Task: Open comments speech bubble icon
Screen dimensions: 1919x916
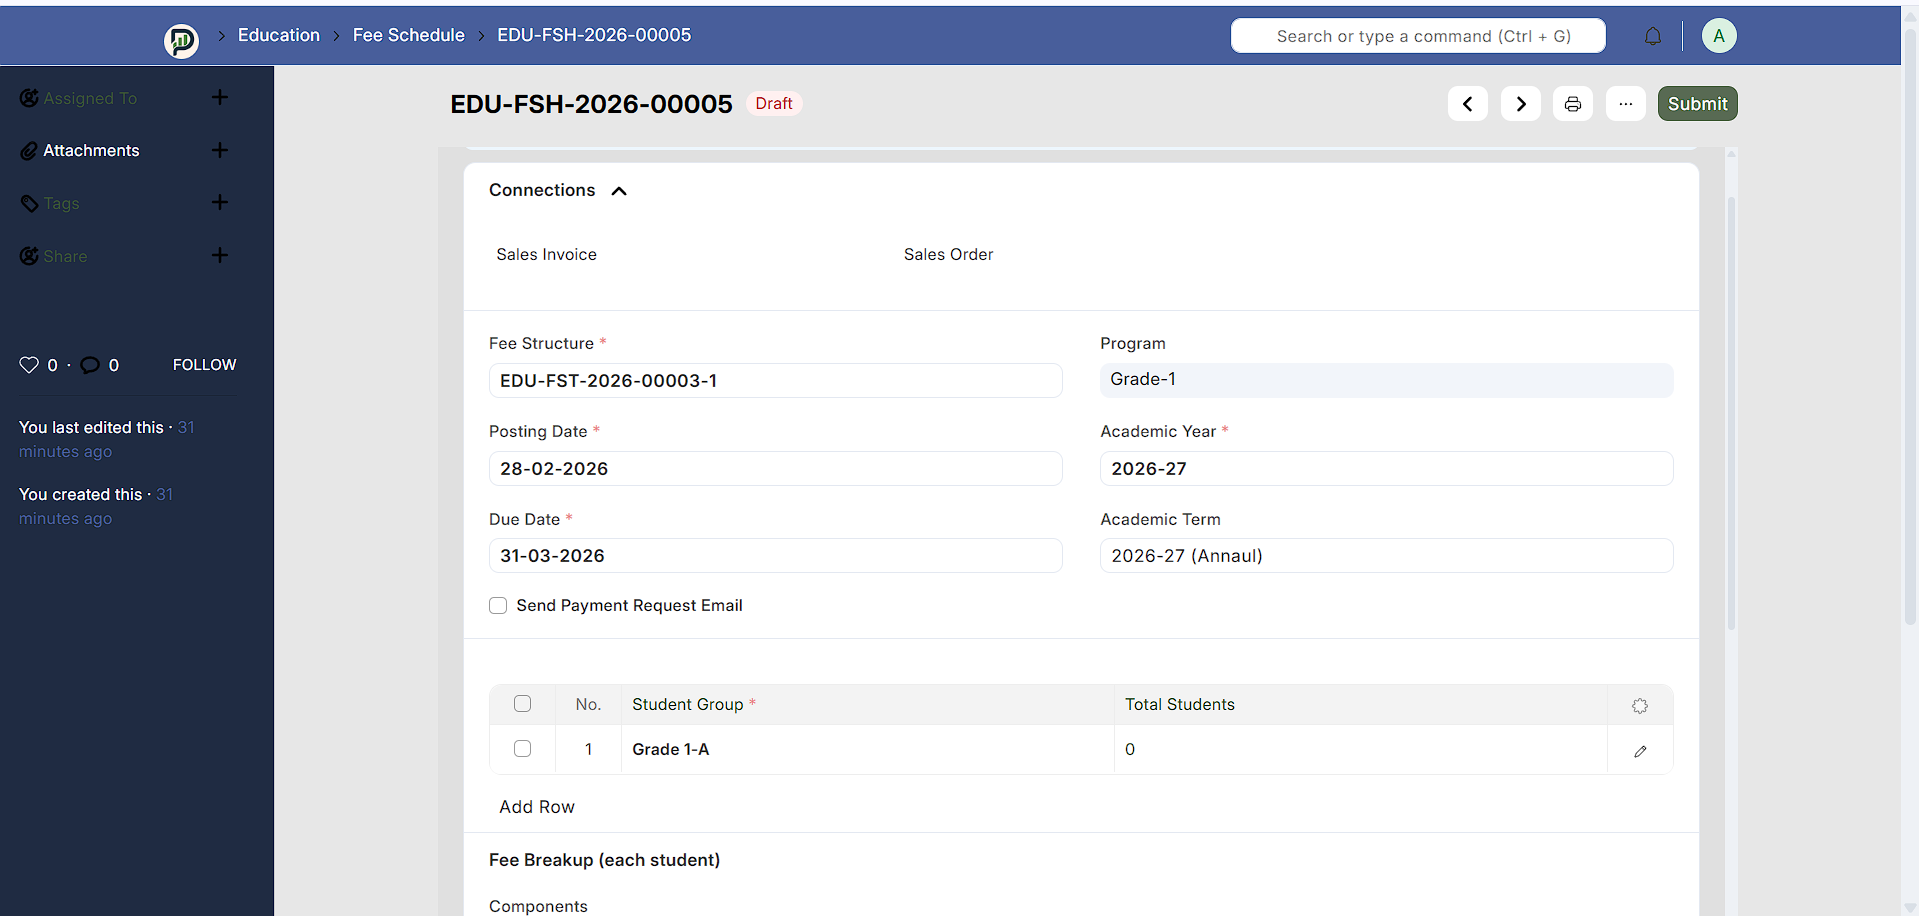Action: click(90, 365)
